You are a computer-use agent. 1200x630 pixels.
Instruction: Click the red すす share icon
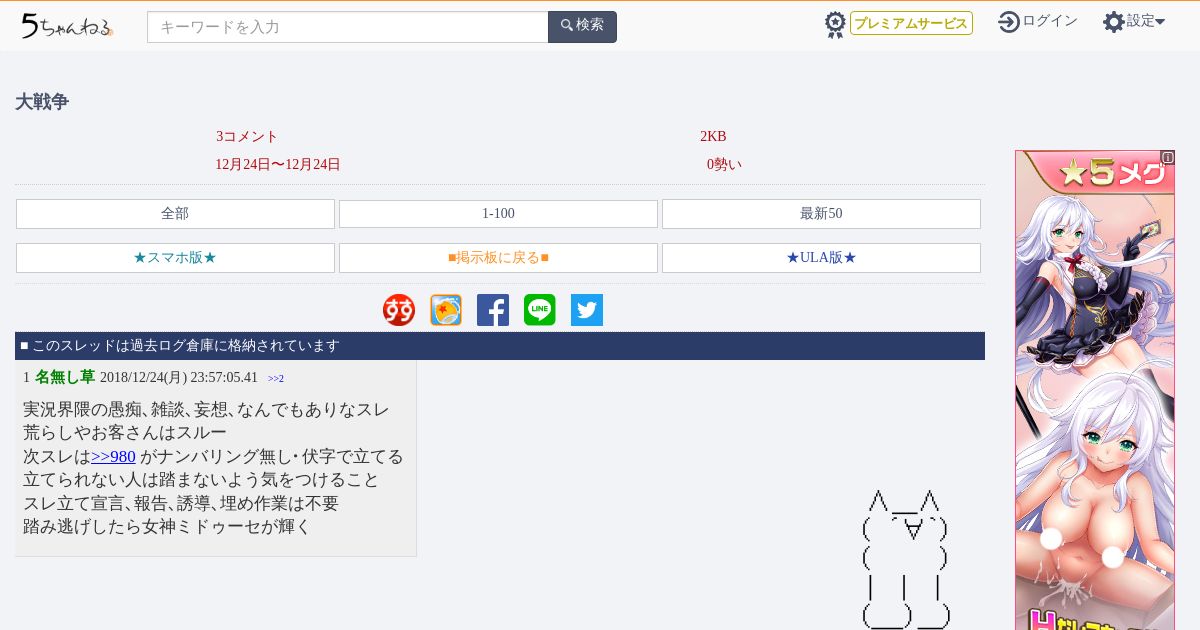[x=399, y=310]
